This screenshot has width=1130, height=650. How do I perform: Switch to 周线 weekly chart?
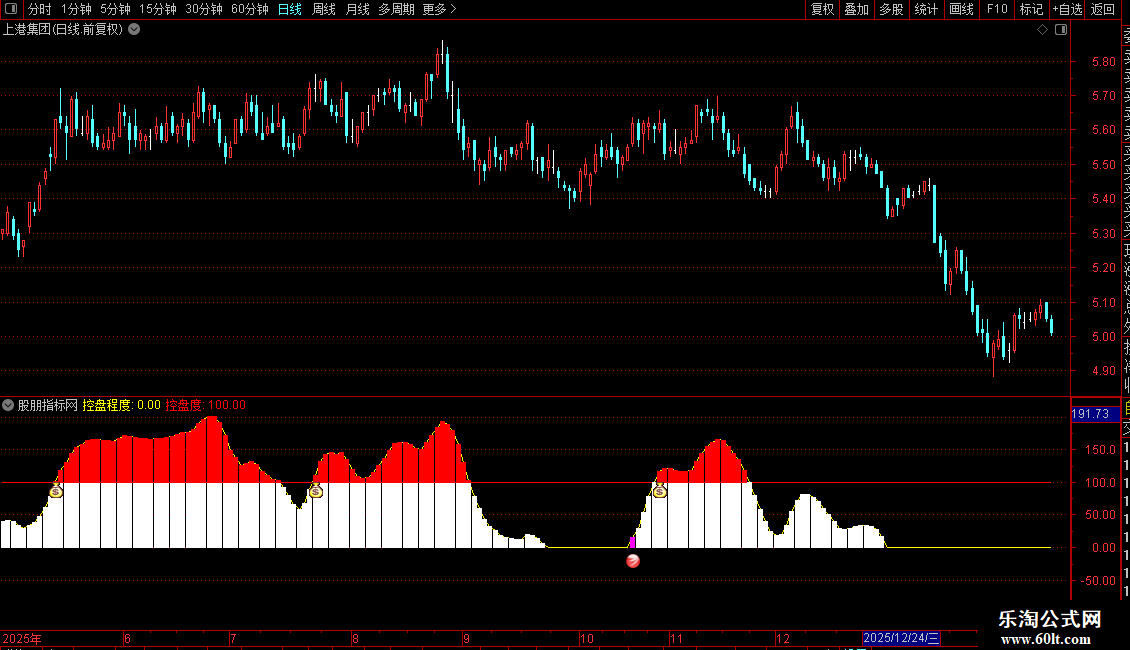tap(324, 9)
